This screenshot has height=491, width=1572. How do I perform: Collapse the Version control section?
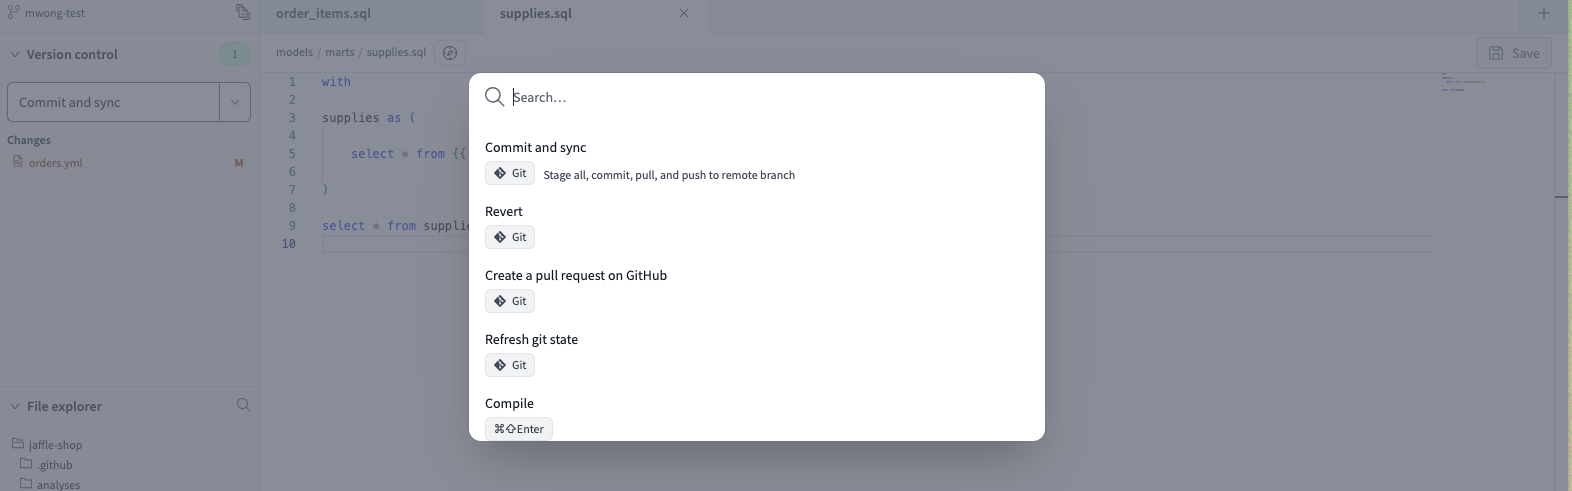(x=15, y=54)
